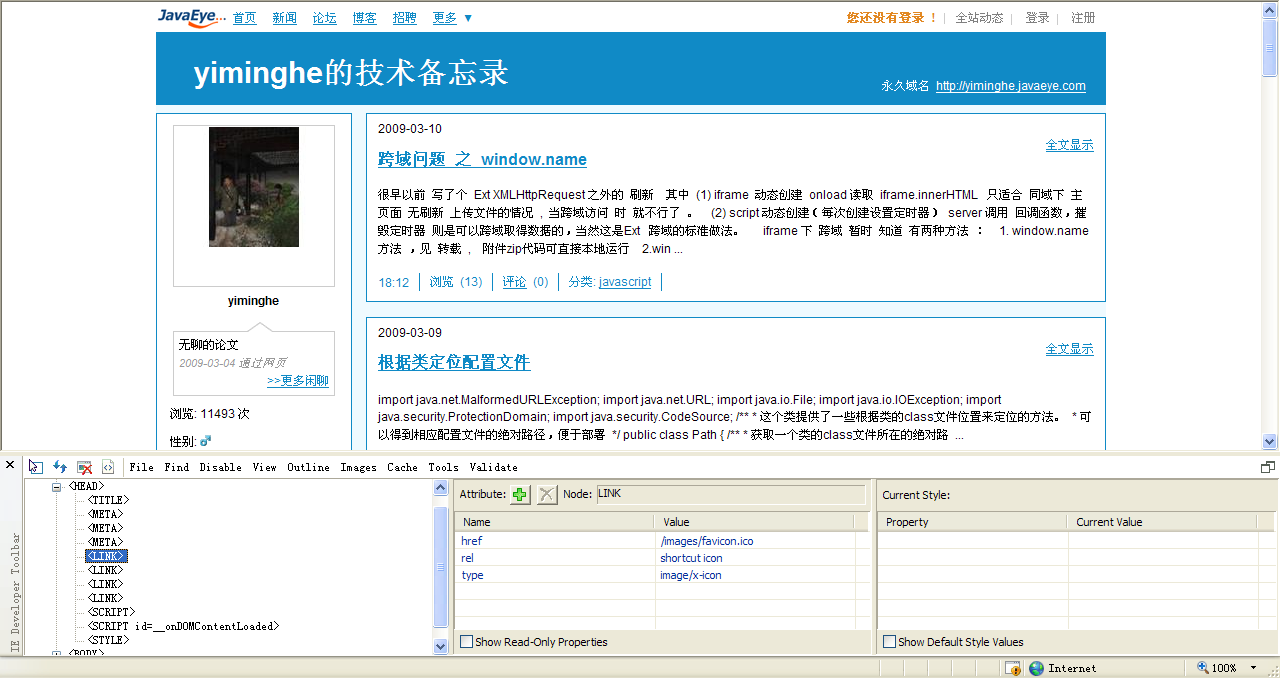Click the remove attribute X icon
The height and width of the screenshot is (678, 1280).
point(547,494)
